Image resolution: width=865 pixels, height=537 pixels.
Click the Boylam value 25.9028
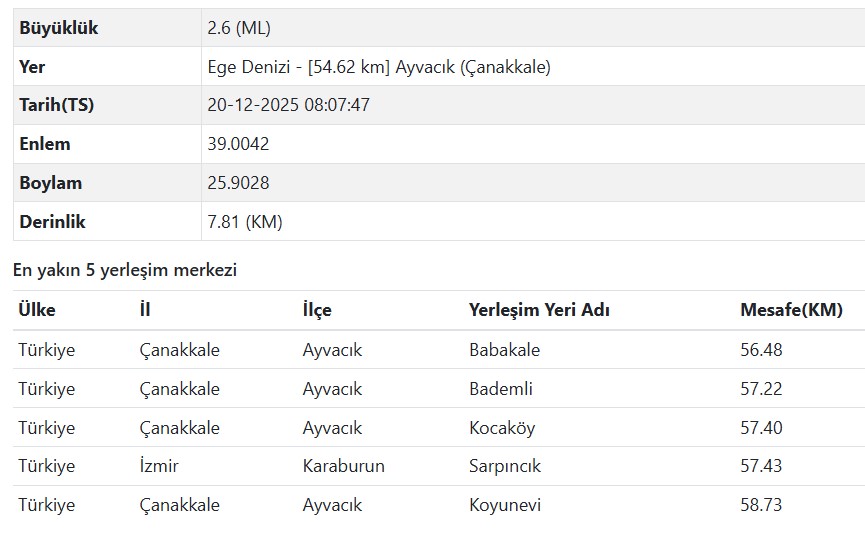[238, 183]
